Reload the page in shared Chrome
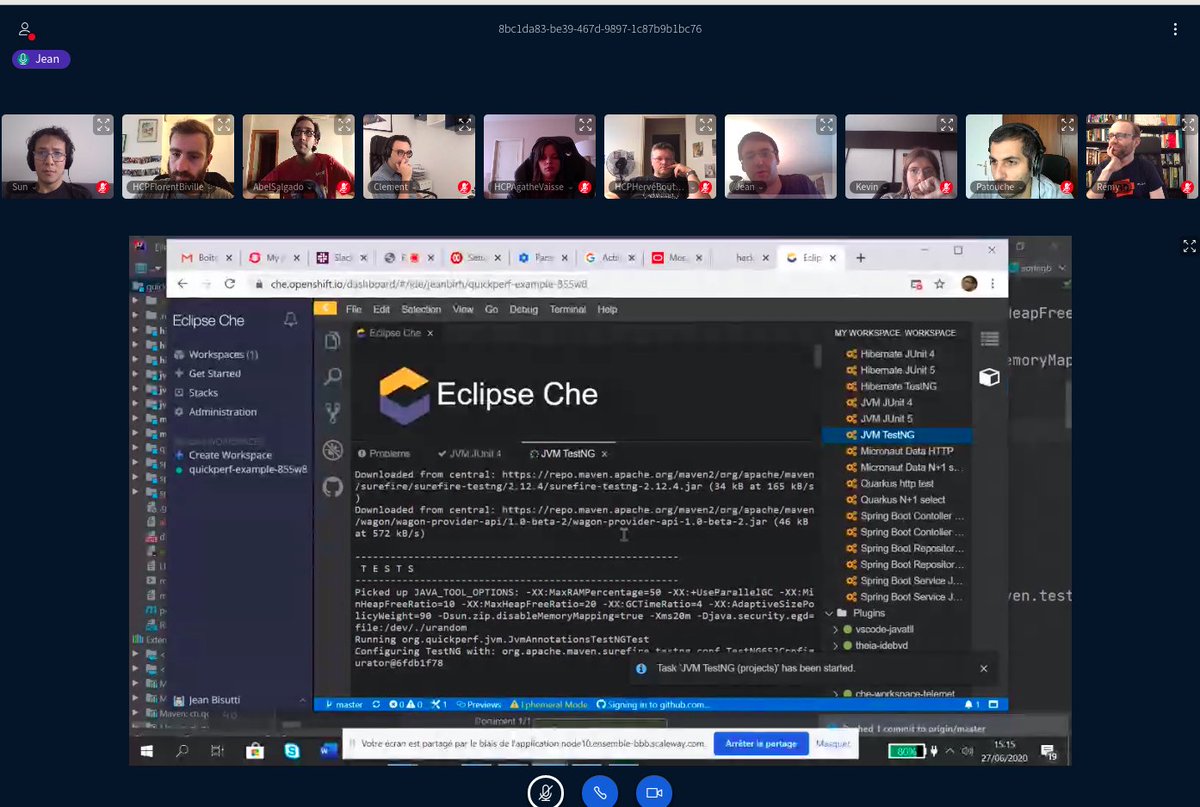Viewport: 1200px width, 807px height. [230, 284]
